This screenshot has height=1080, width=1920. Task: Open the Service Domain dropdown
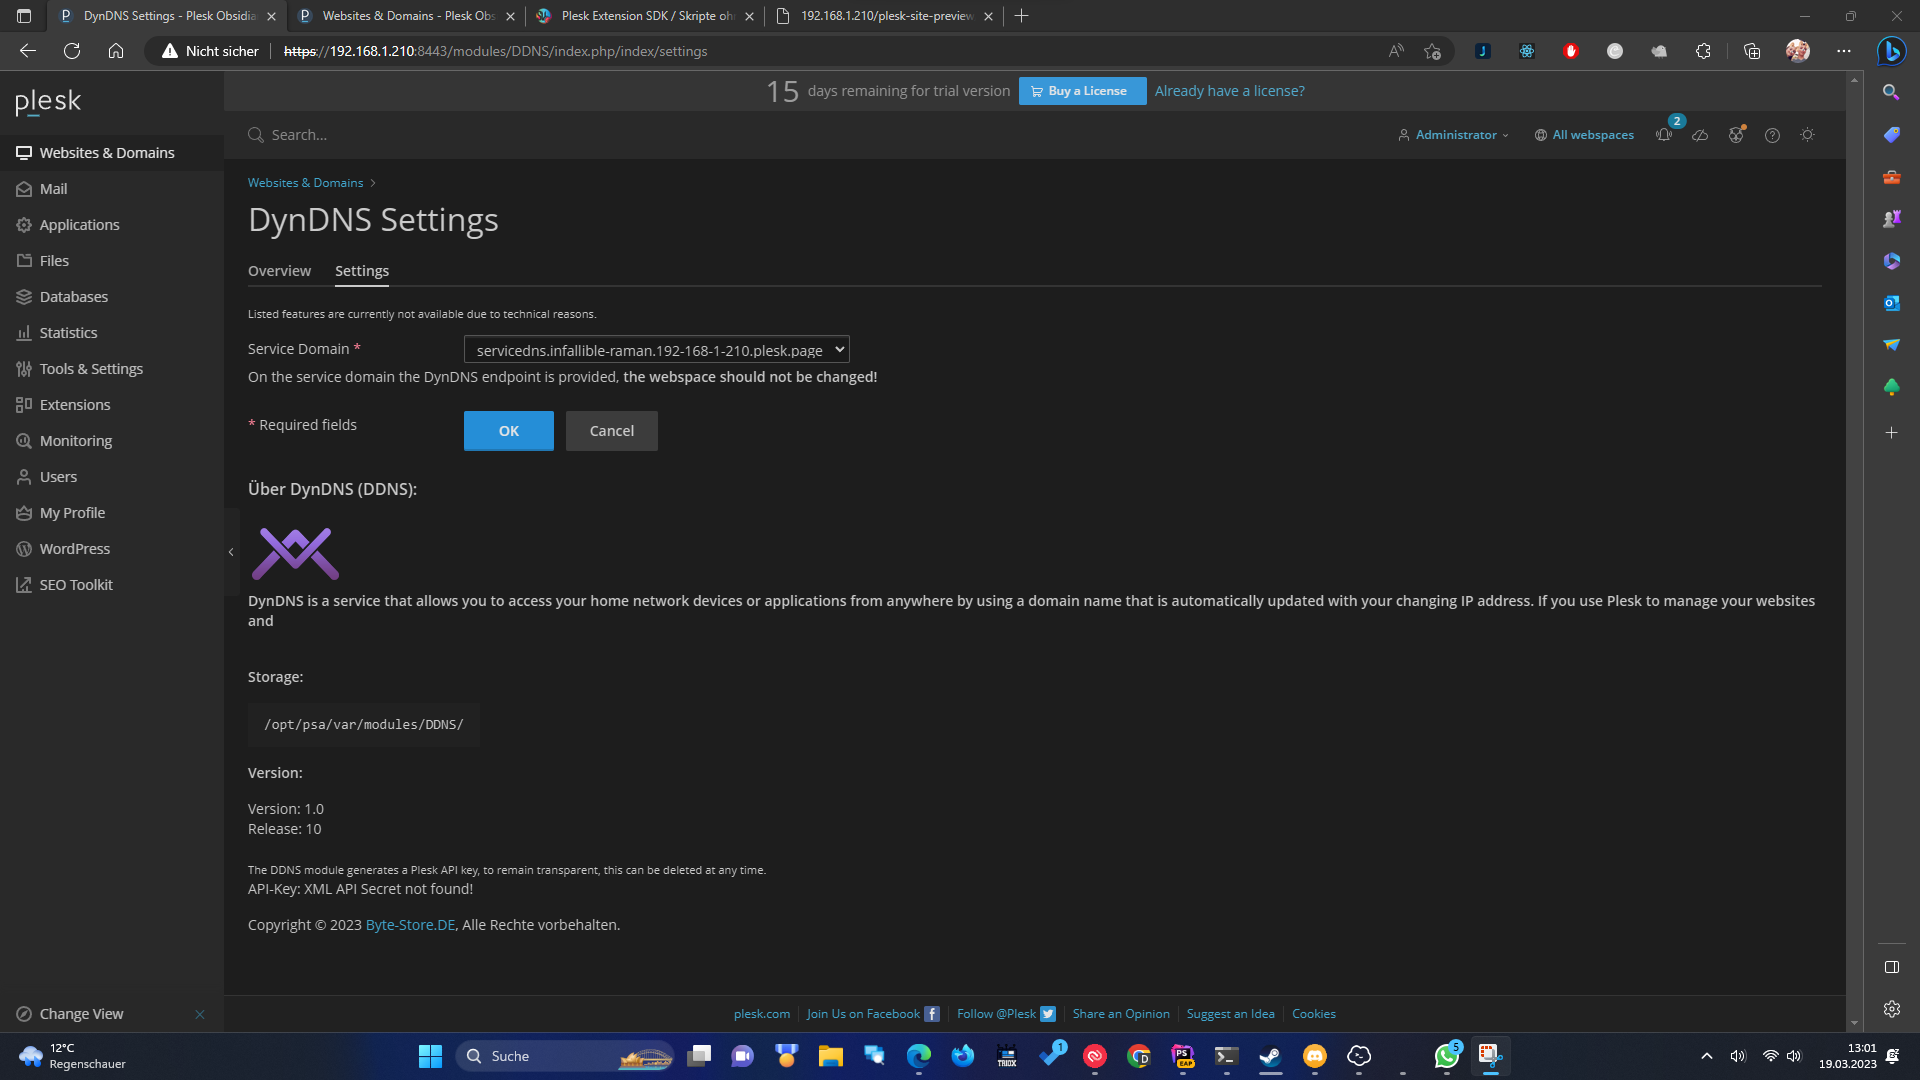[656, 350]
